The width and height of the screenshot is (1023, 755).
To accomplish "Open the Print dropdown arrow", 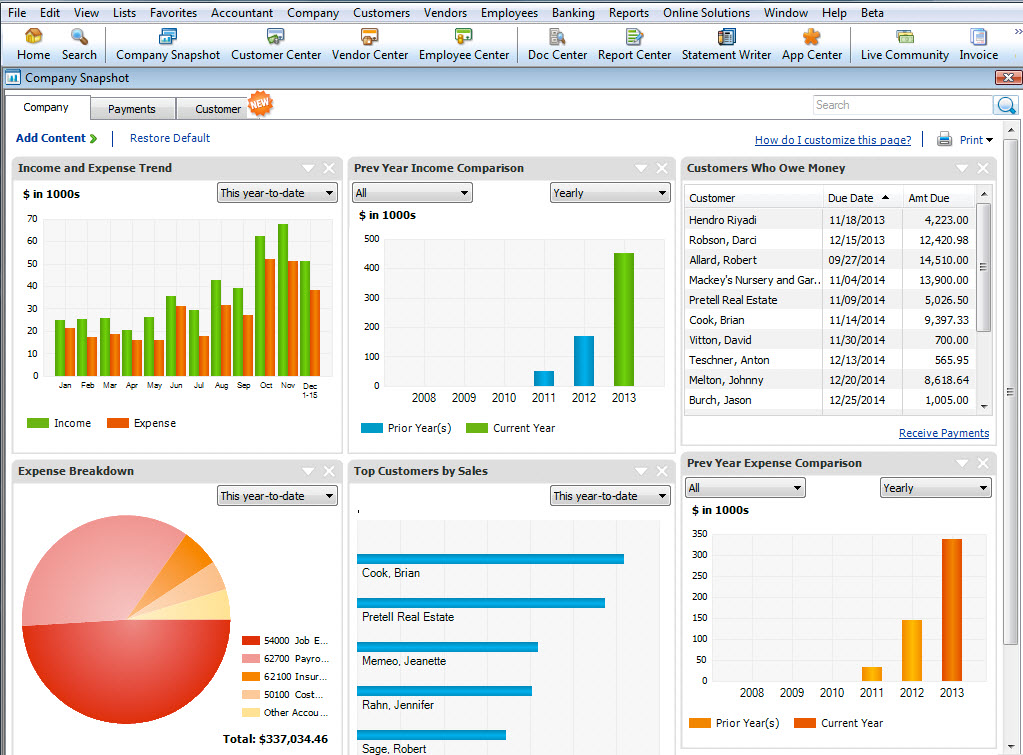I will coord(990,140).
